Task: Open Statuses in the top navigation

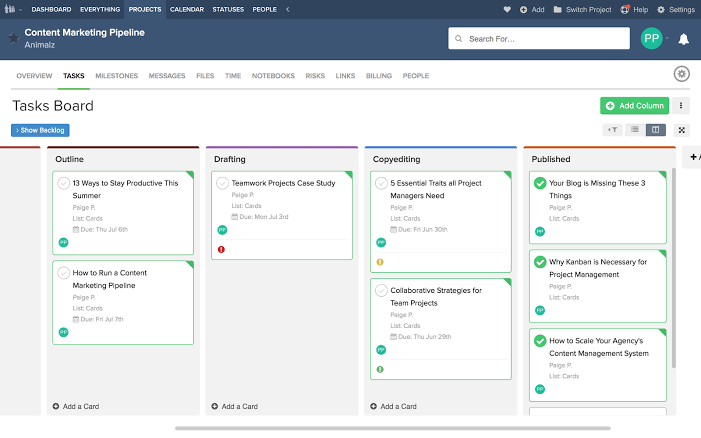Action: (x=228, y=9)
